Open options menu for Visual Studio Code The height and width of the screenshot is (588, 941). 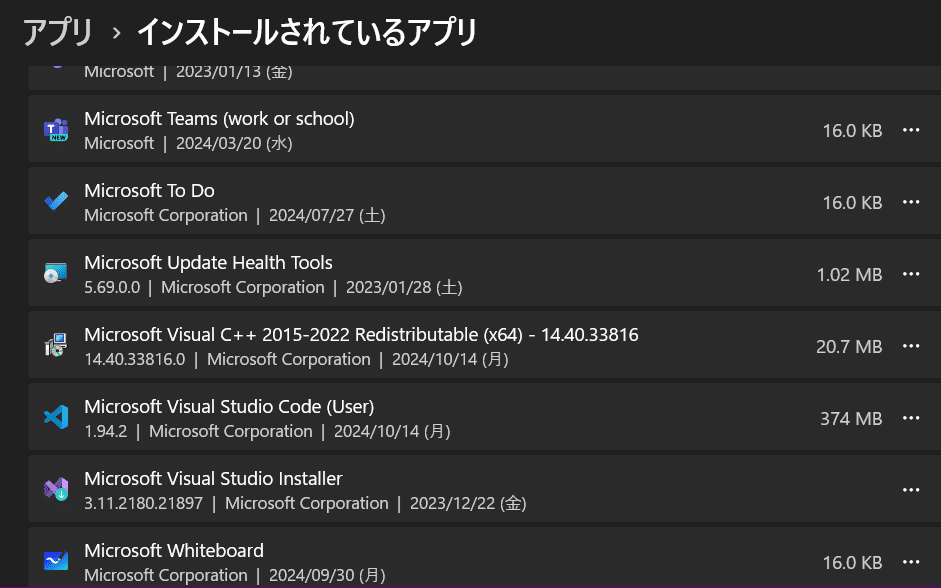pyautogui.click(x=911, y=418)
